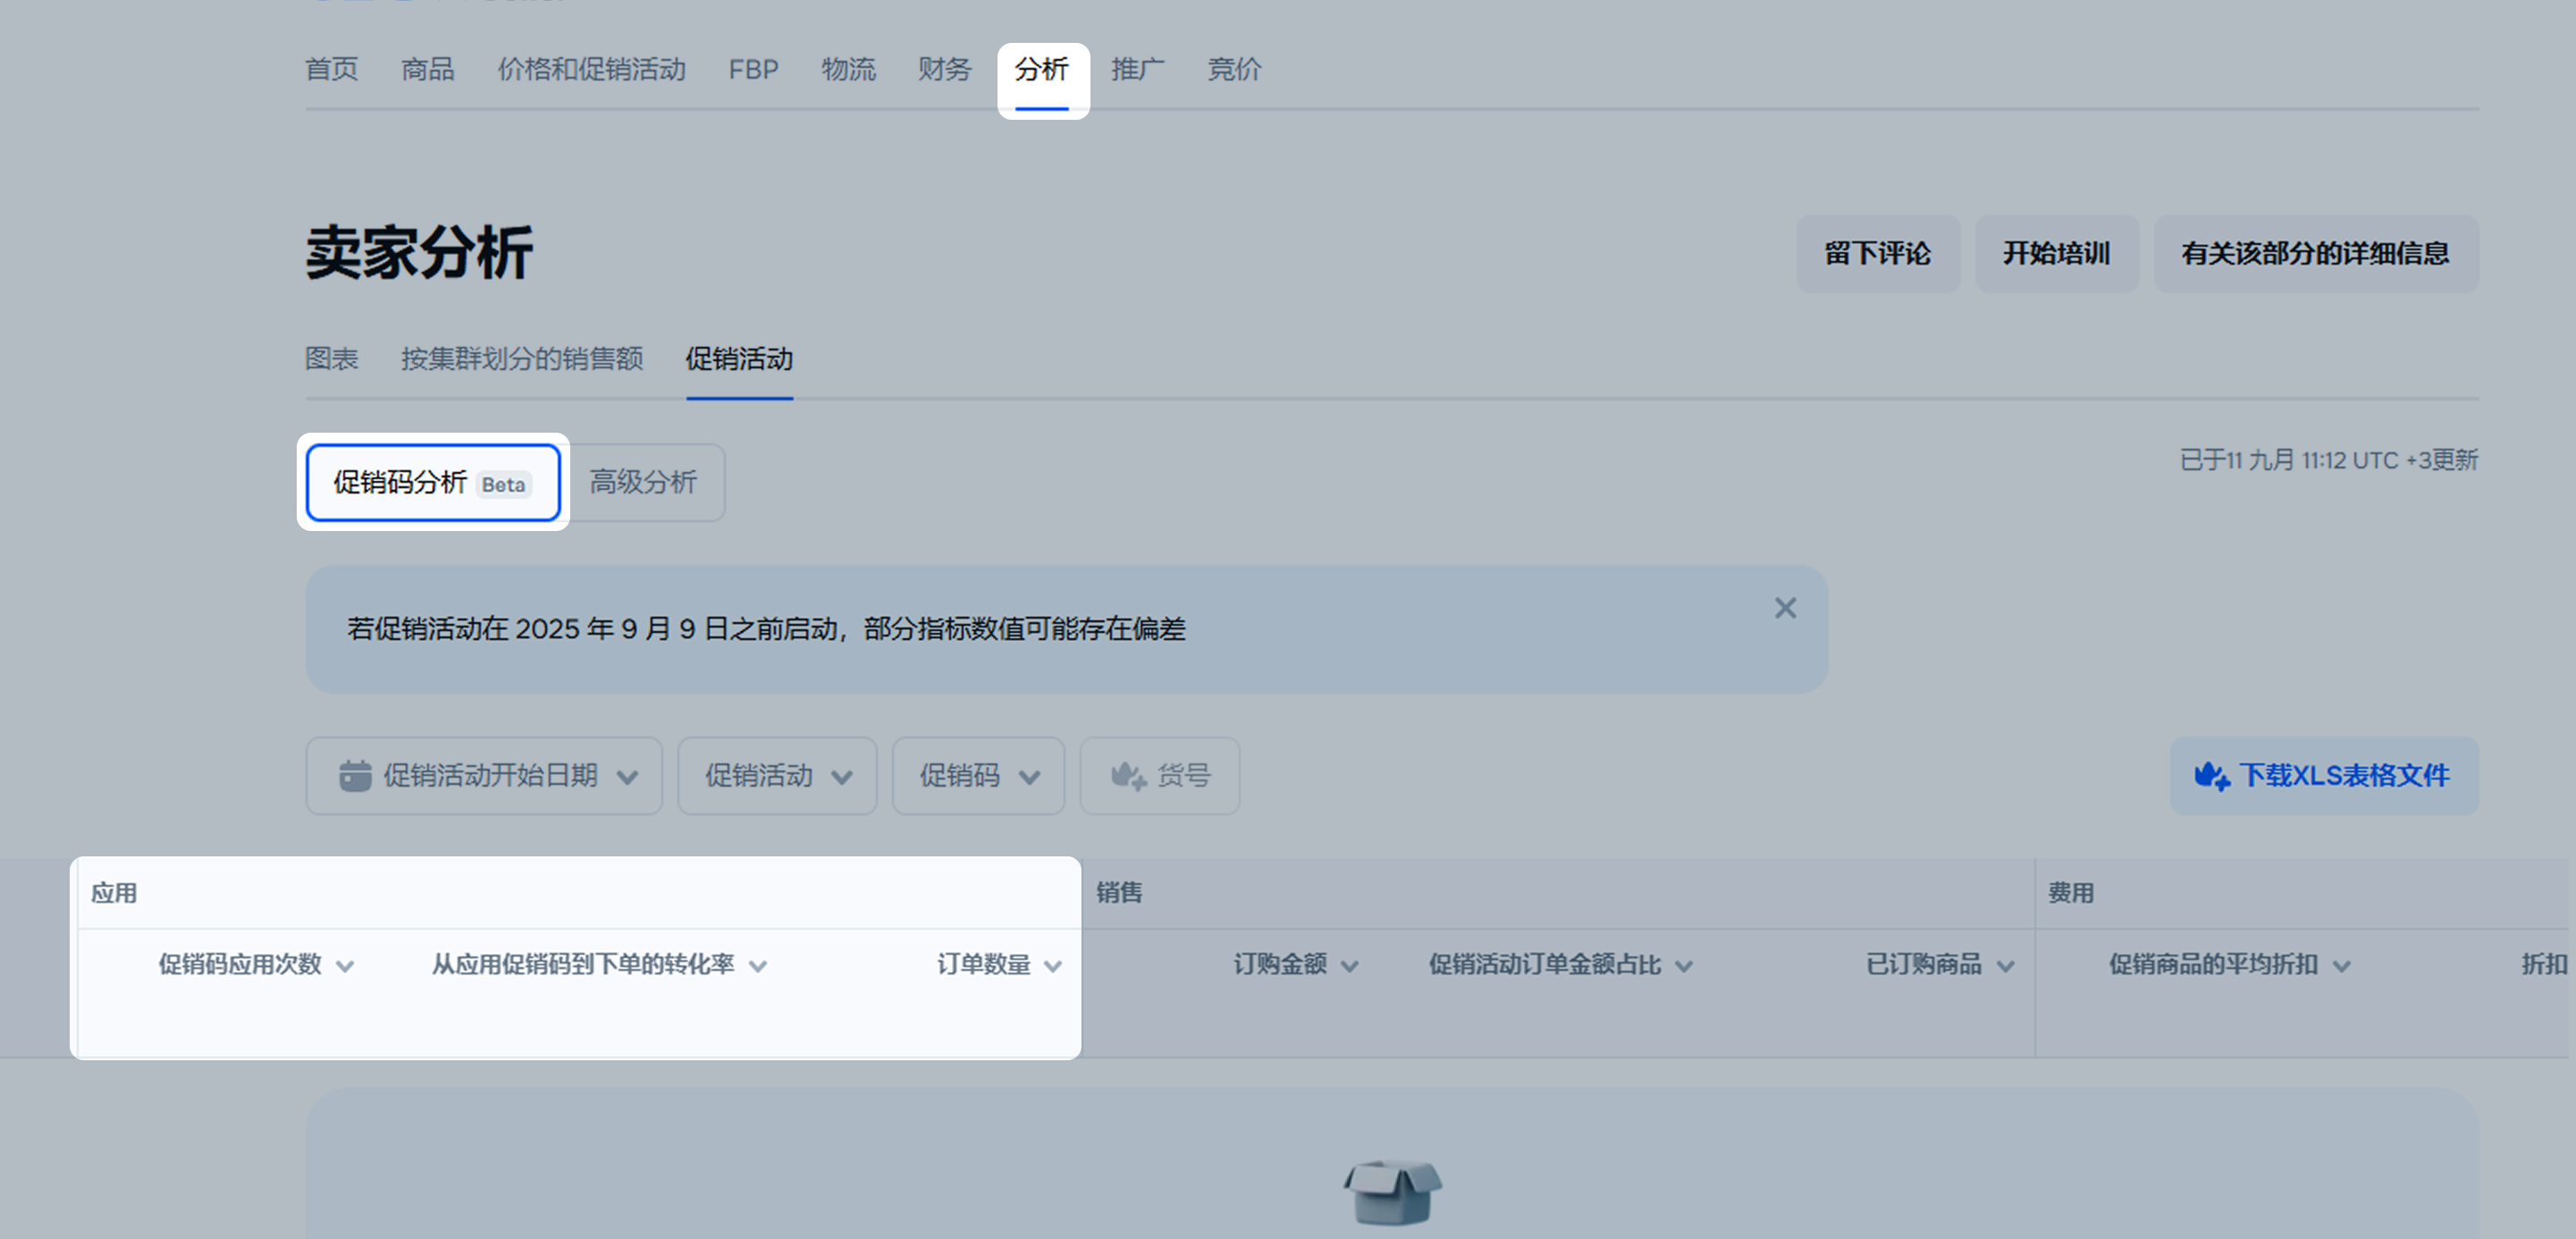Close the promotion date notice banner
Image resolution: width=2576 pixels, height=1239 pixels.
1785,608
